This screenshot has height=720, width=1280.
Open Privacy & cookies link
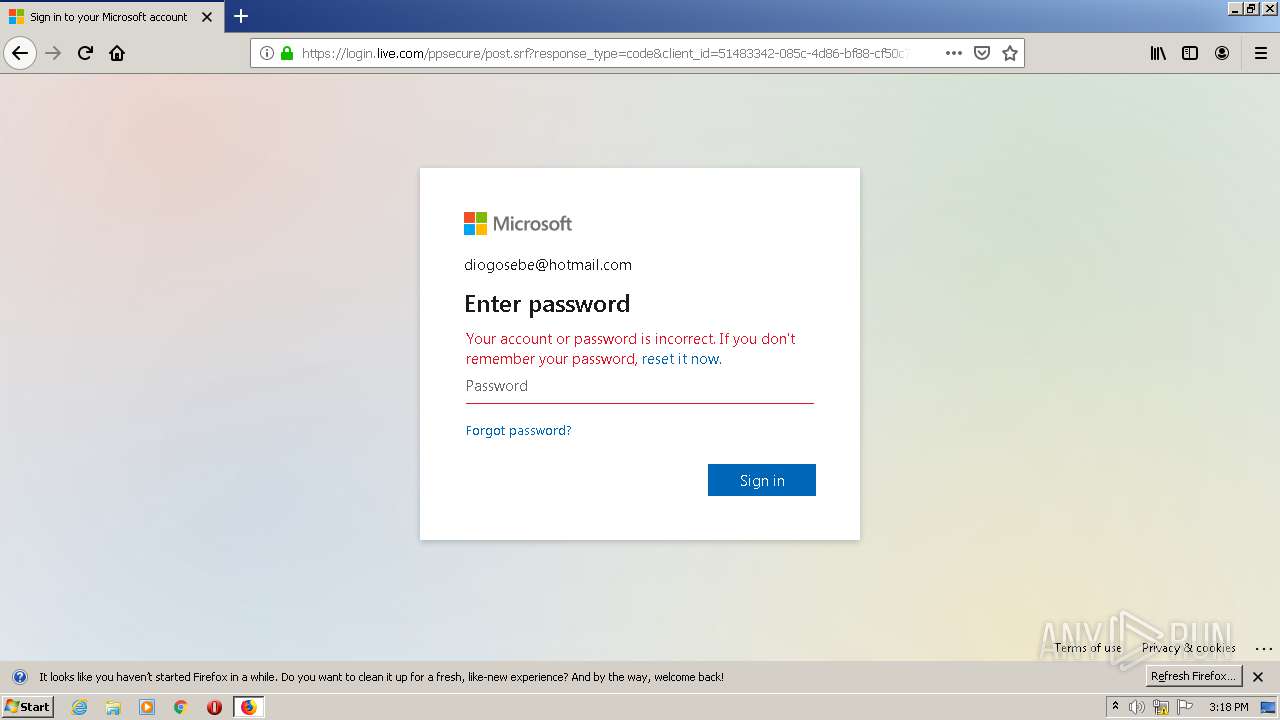click(x=1189, y=648)
